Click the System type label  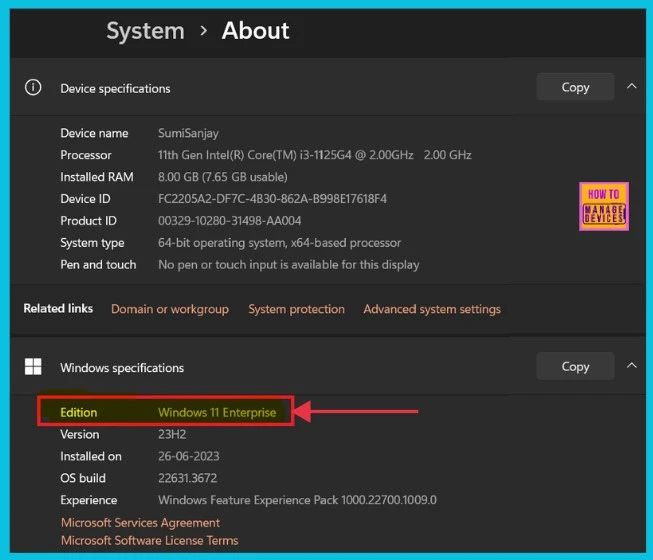coord(92,243)
